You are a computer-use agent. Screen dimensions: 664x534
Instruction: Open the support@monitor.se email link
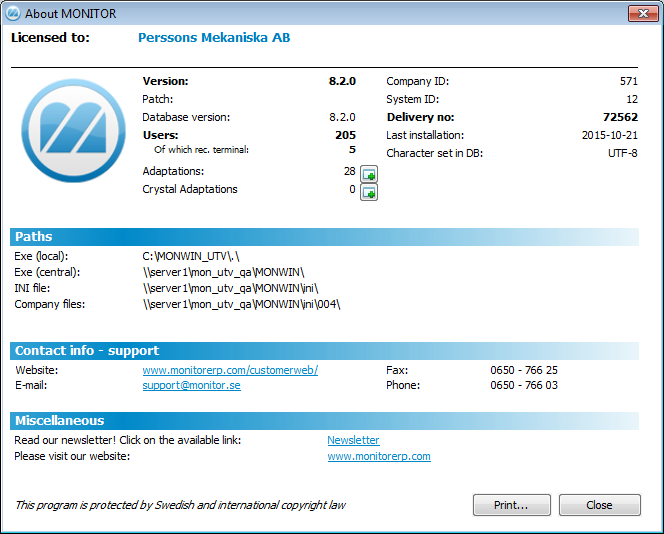tap(191, 385)
